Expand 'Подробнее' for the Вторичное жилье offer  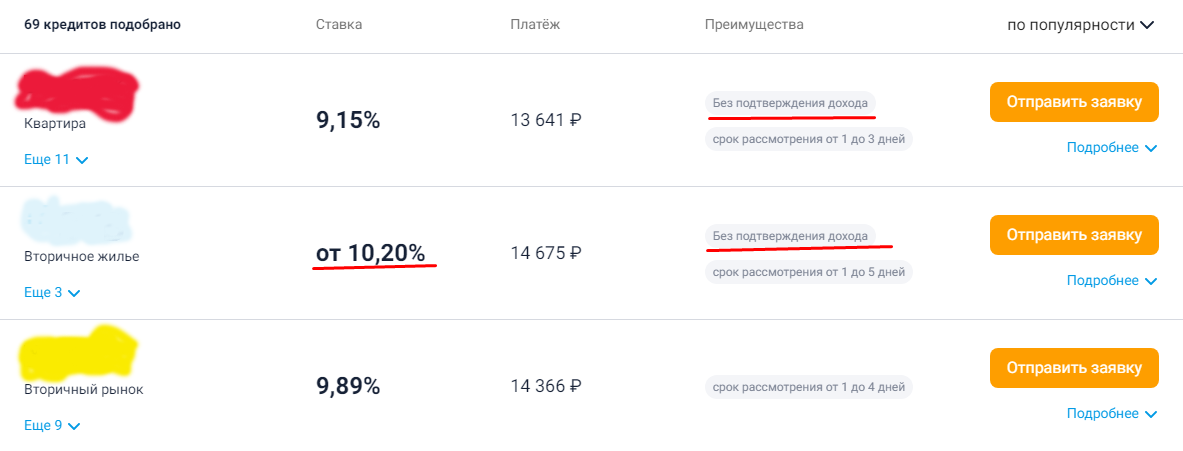pyautogui.click(x=1111, y=281)
